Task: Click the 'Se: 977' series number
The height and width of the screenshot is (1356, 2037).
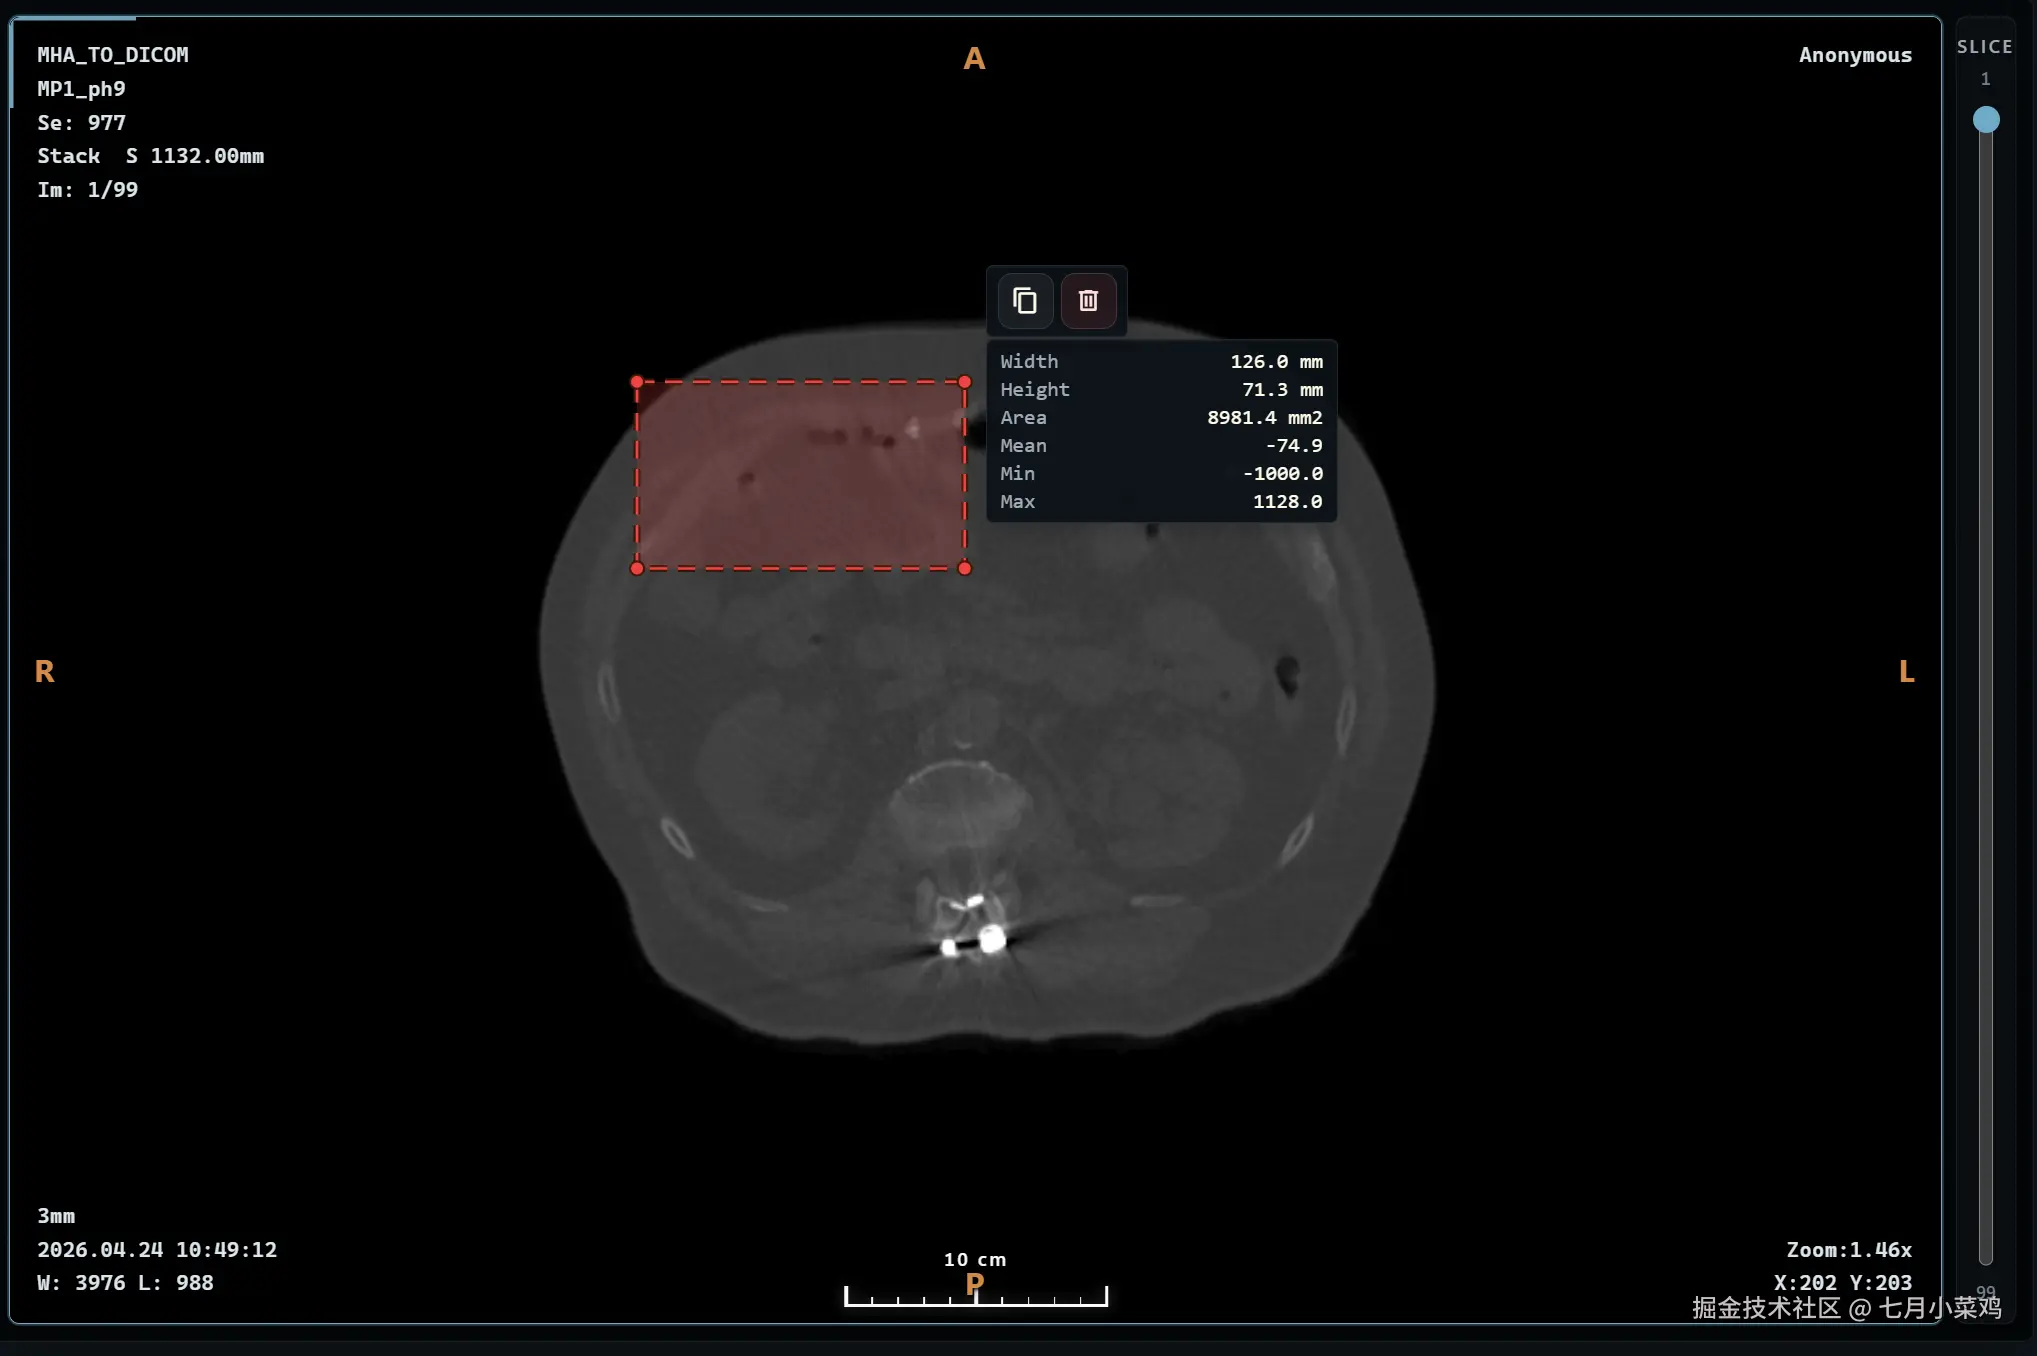Action: (81, 122)
